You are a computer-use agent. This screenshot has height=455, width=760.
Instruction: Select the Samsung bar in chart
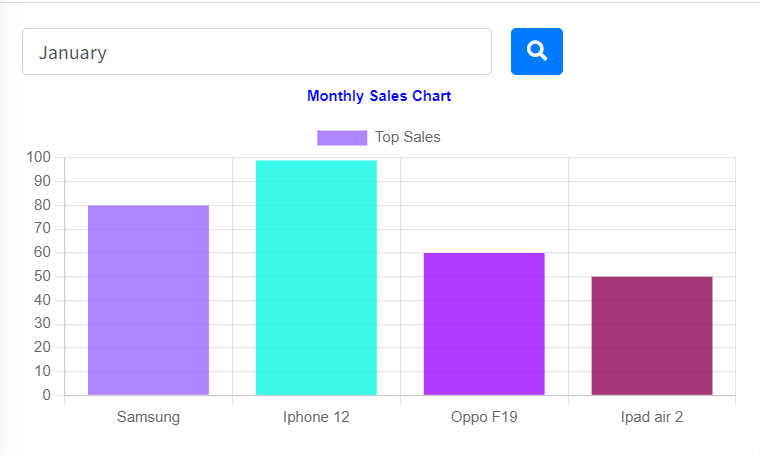148,300
